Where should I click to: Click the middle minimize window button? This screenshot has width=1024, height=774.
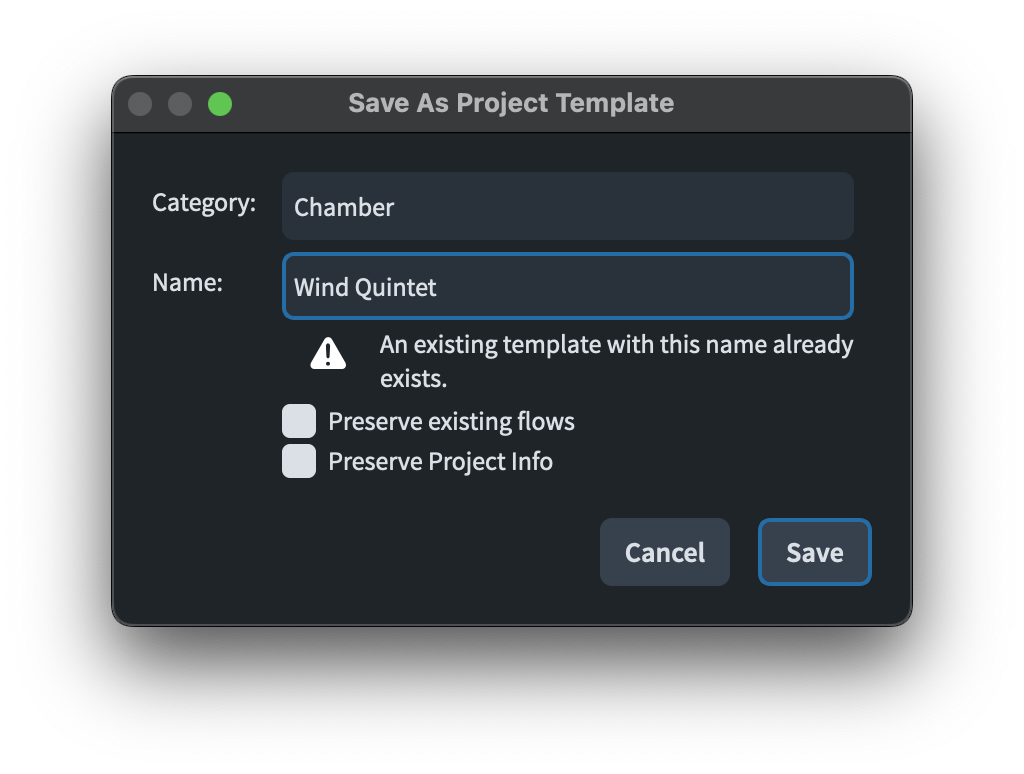point(180,104)
